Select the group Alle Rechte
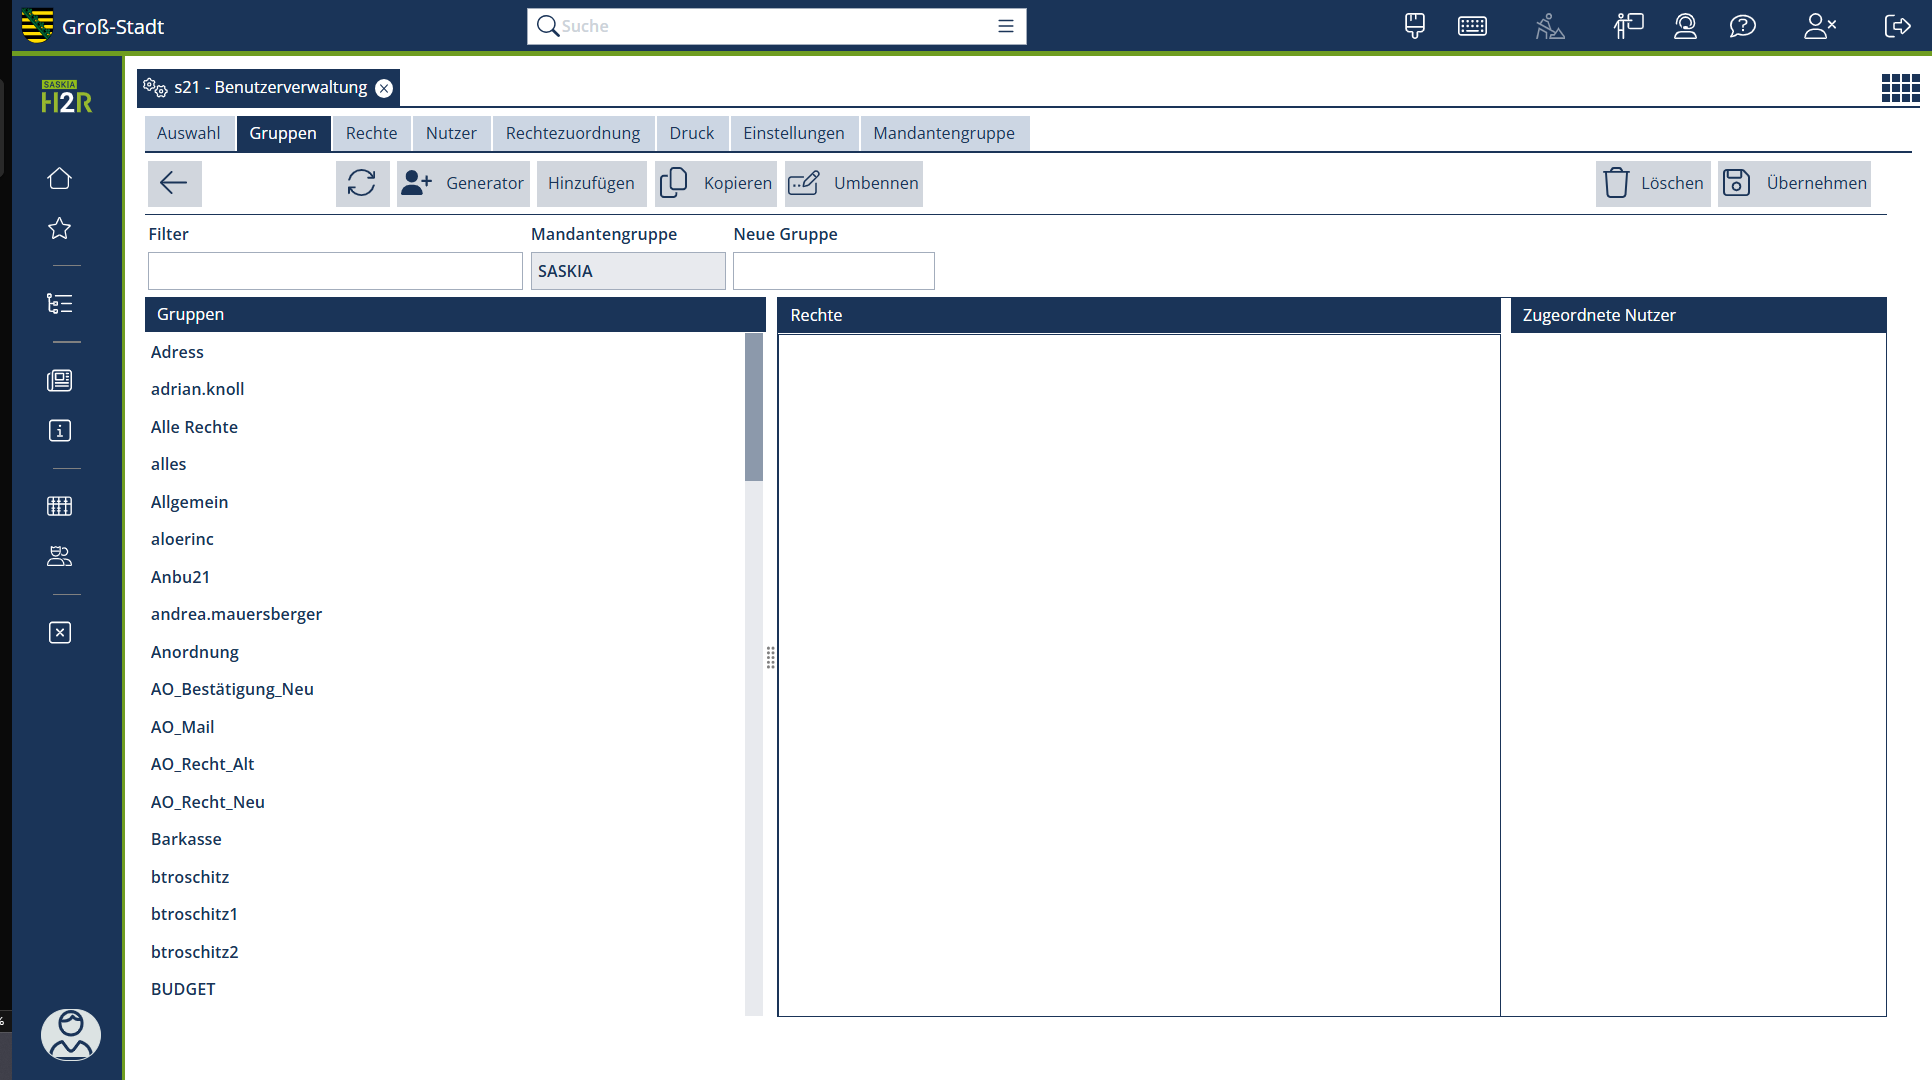1932x1080 pixels. pos(194,427)
